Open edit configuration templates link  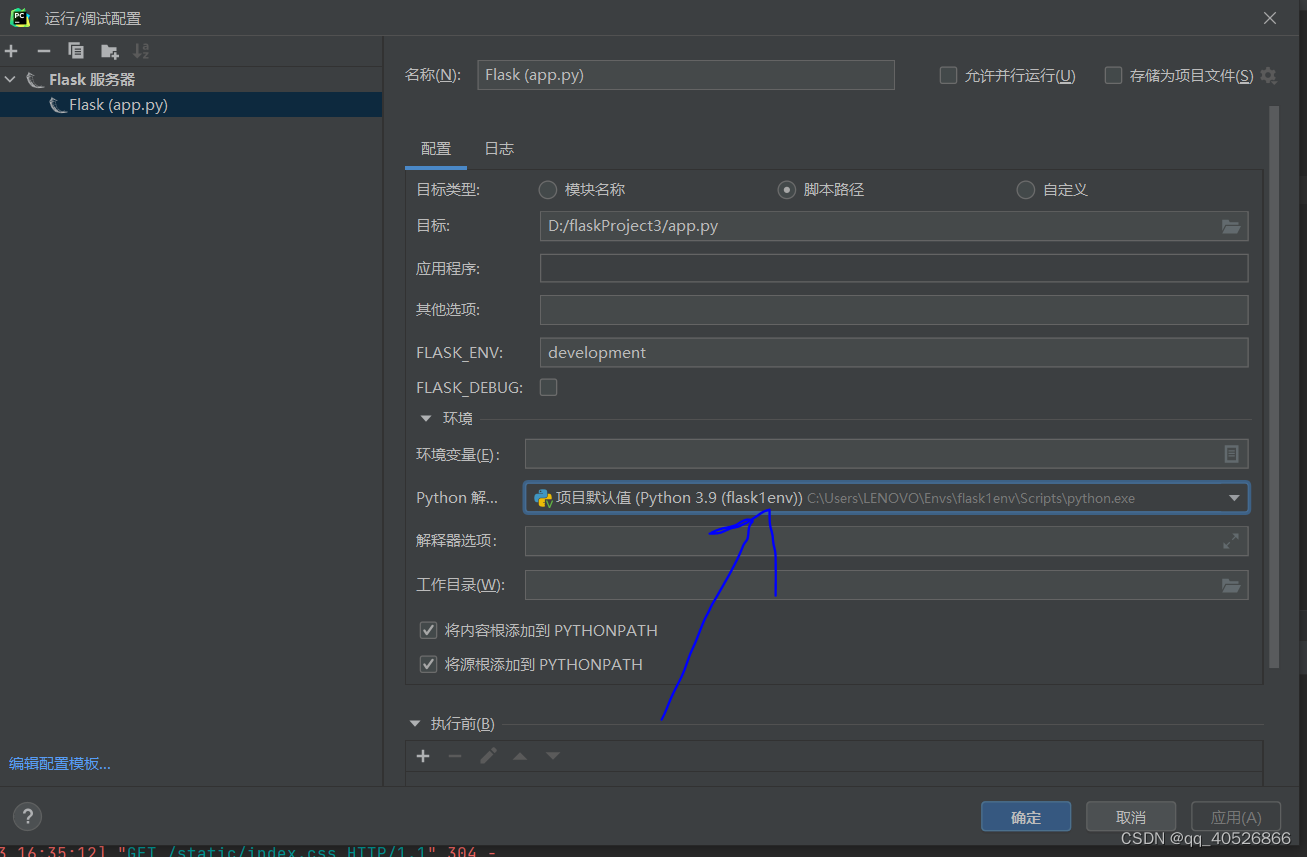(x=60, y=764)
